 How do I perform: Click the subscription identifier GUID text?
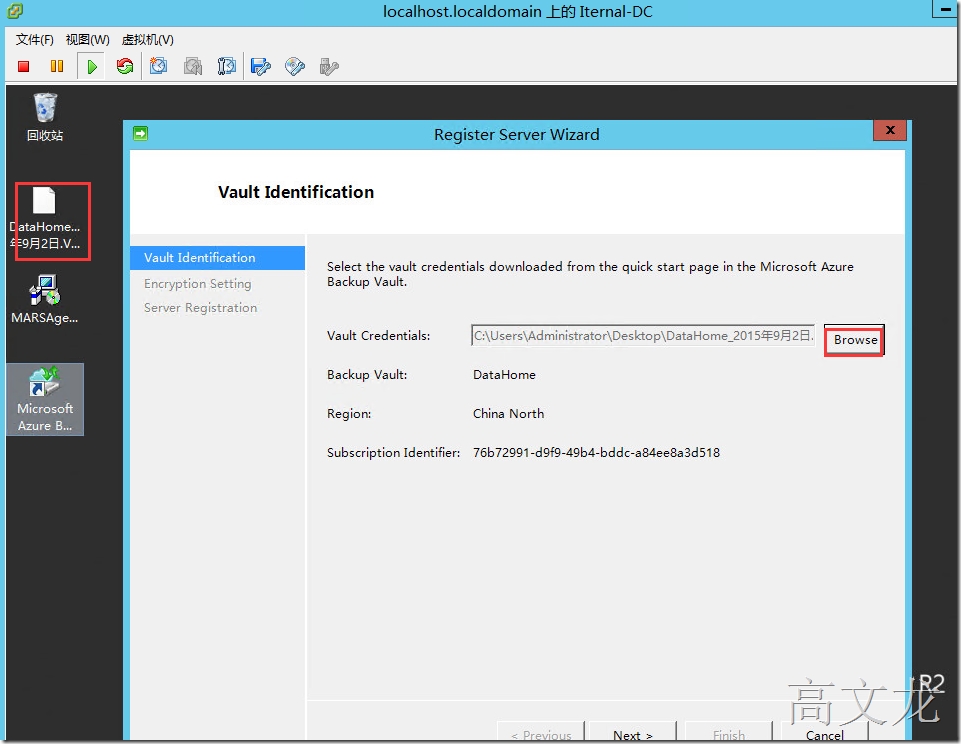click(x=596, y=453)
